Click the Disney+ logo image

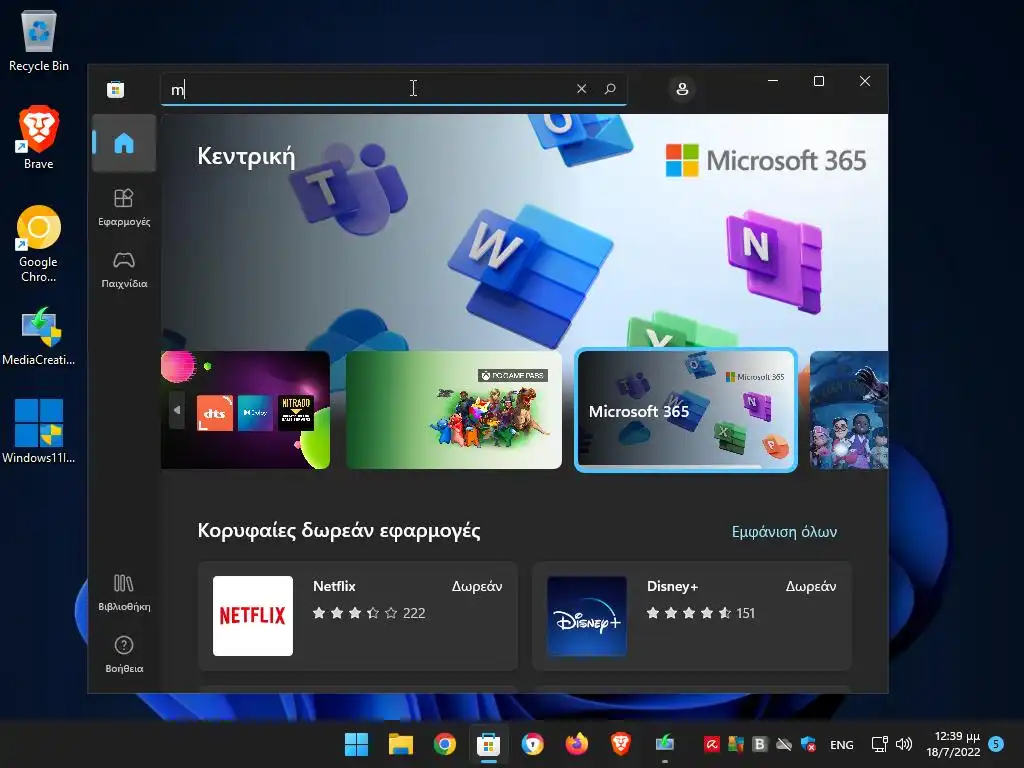click(x=587, y=616)
